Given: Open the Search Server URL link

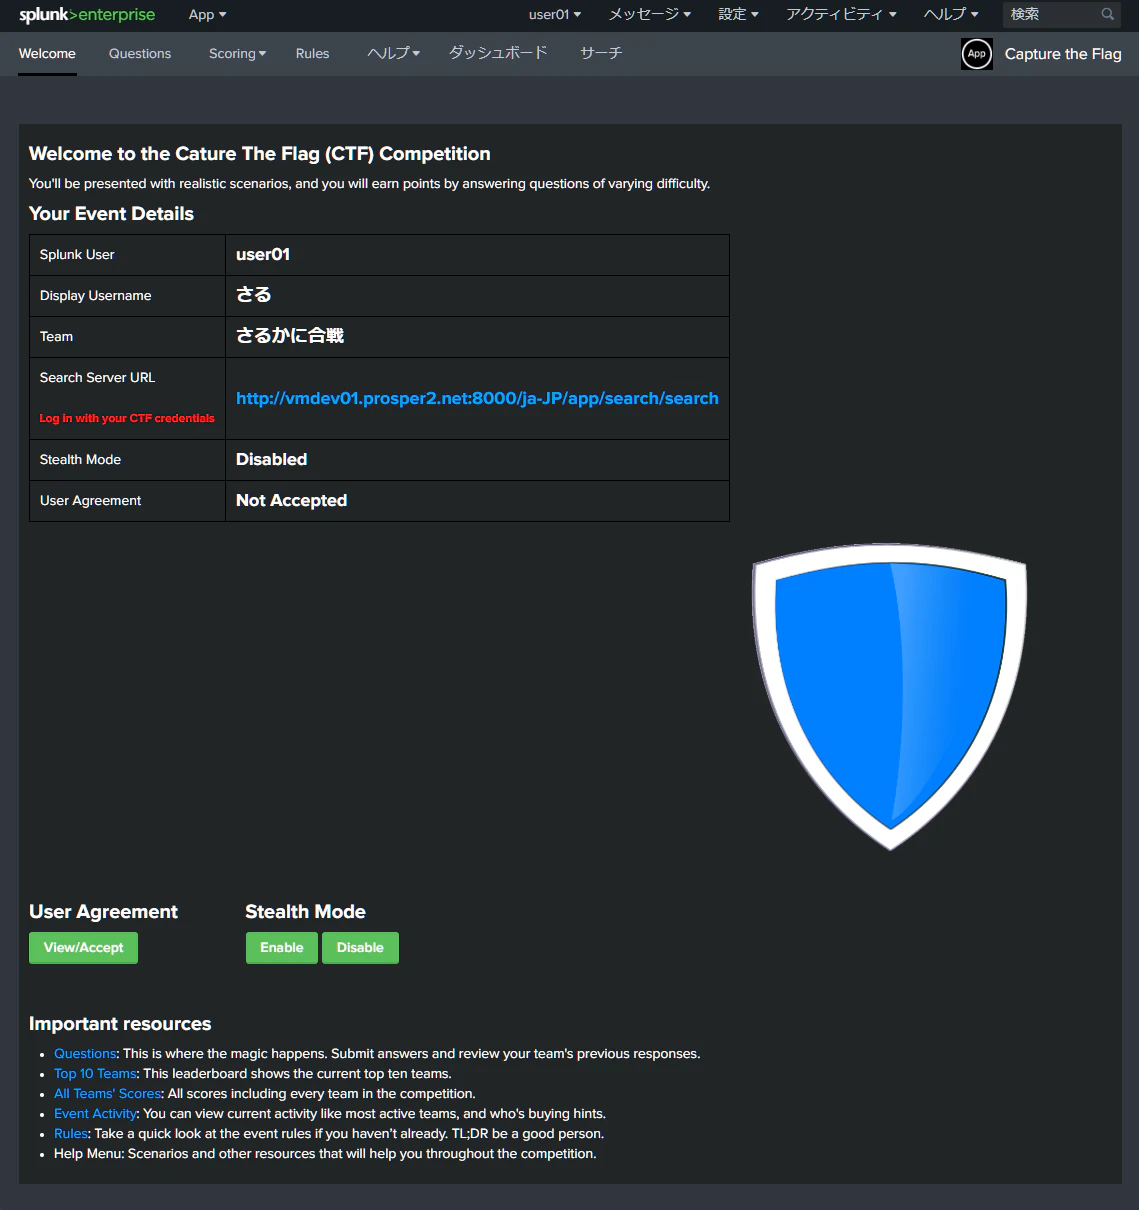Looking at the screenshot, I should pos(477,398).
